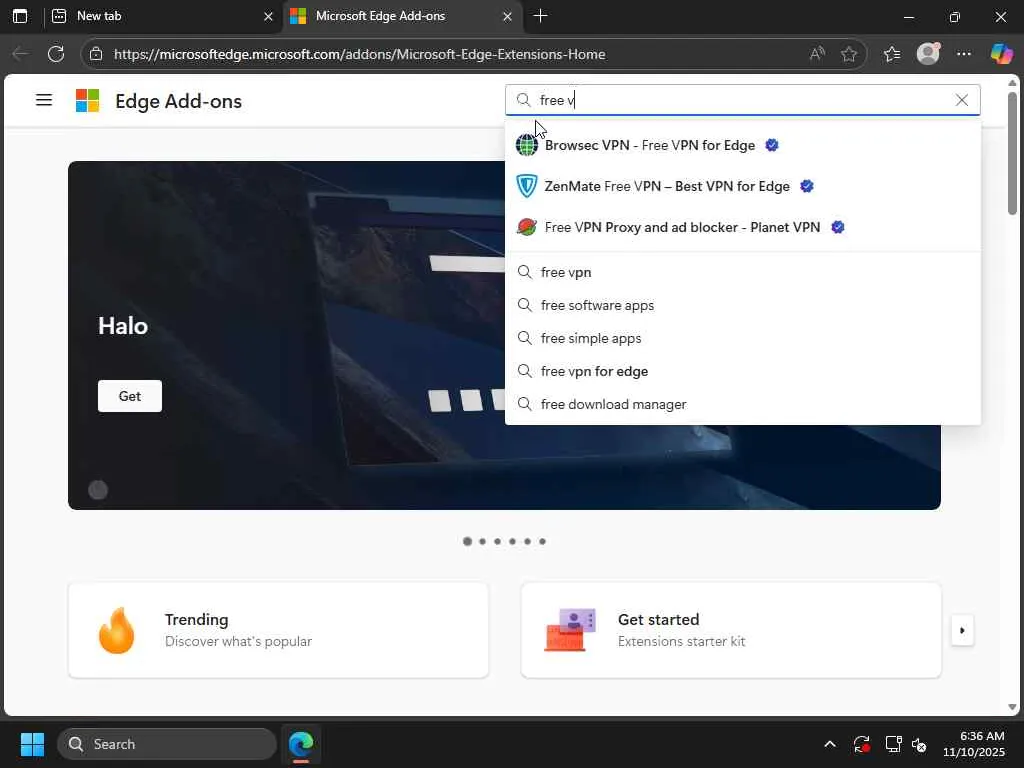
Task: Select ZenMate Free VPN suggestion
Action: pos(743,186)
